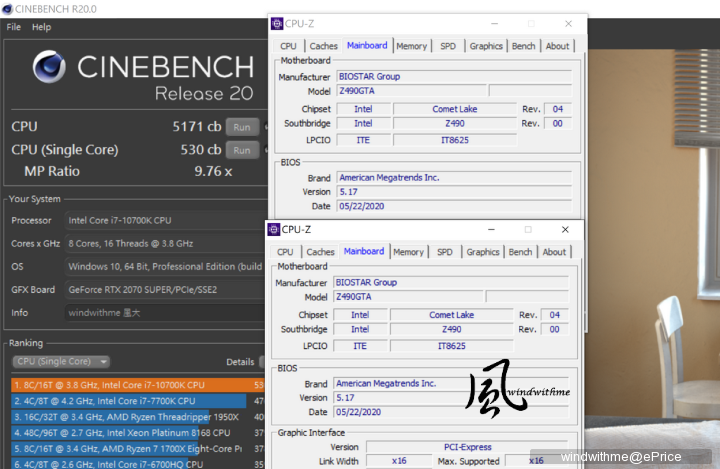
Task: Minimize the back CPU-Z window
Action: [x=495, y=23]
